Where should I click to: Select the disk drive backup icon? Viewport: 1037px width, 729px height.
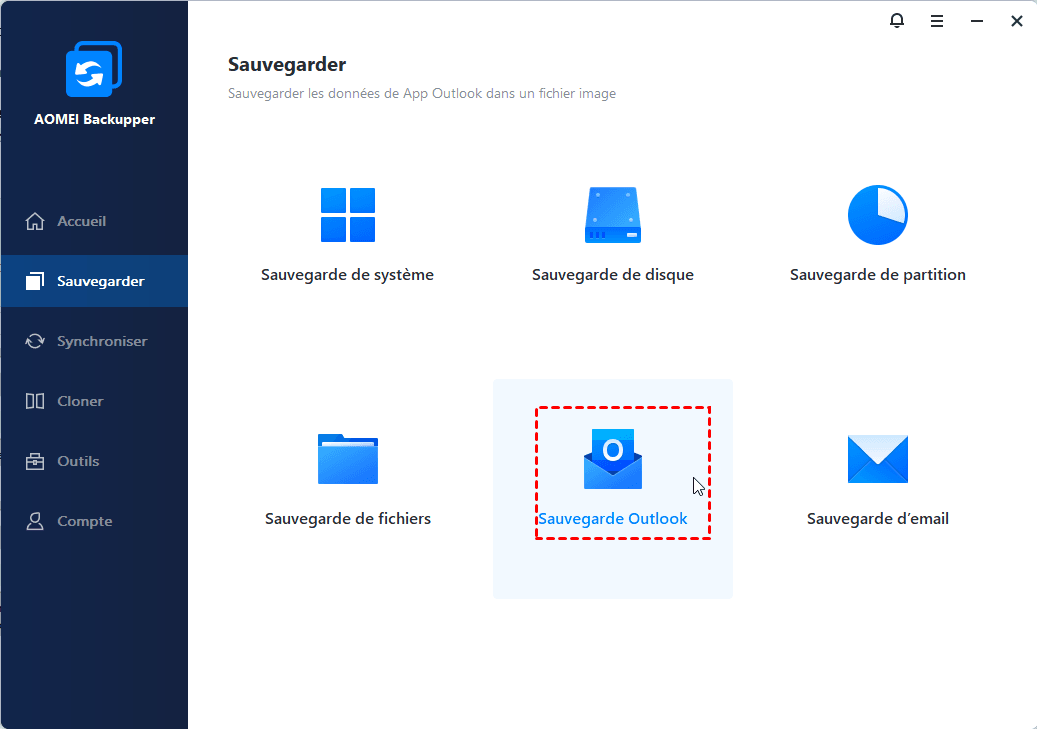click(x=613, y=215)
